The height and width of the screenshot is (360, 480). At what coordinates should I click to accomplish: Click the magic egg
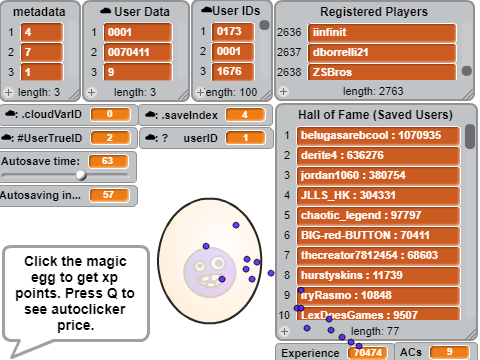(x=210, y=261)
